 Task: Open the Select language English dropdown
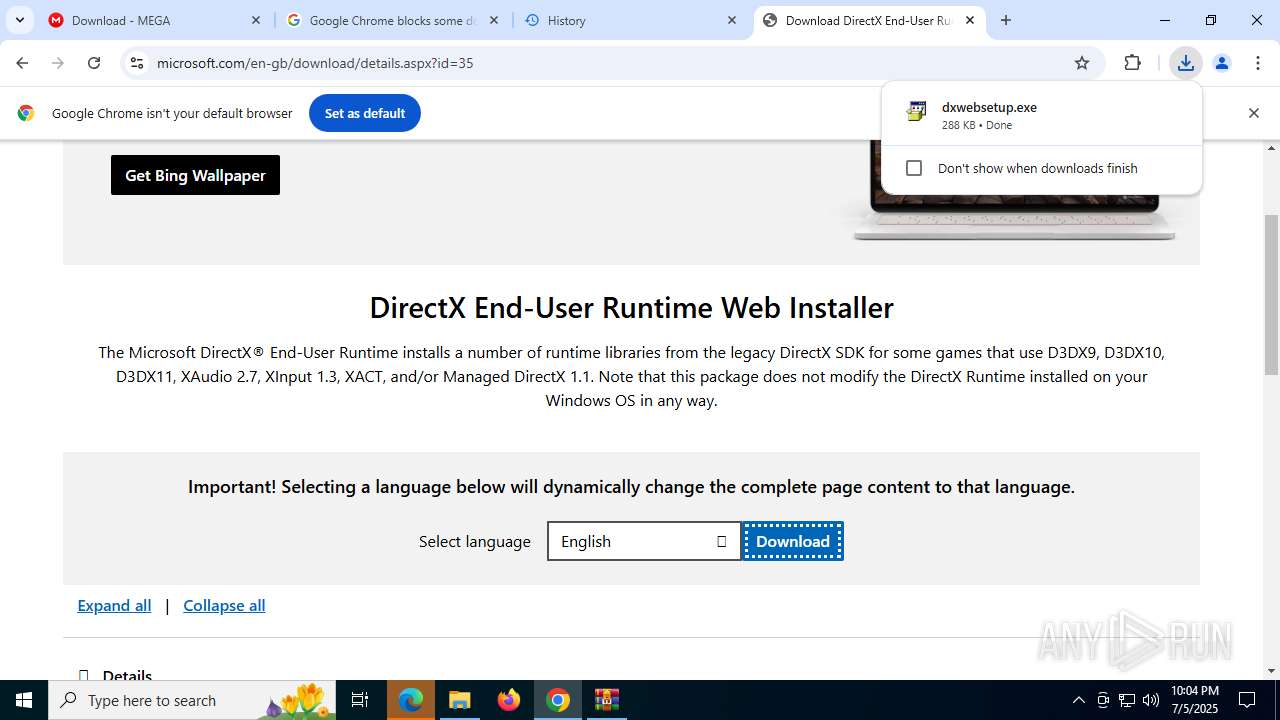[x=644, y=541]
